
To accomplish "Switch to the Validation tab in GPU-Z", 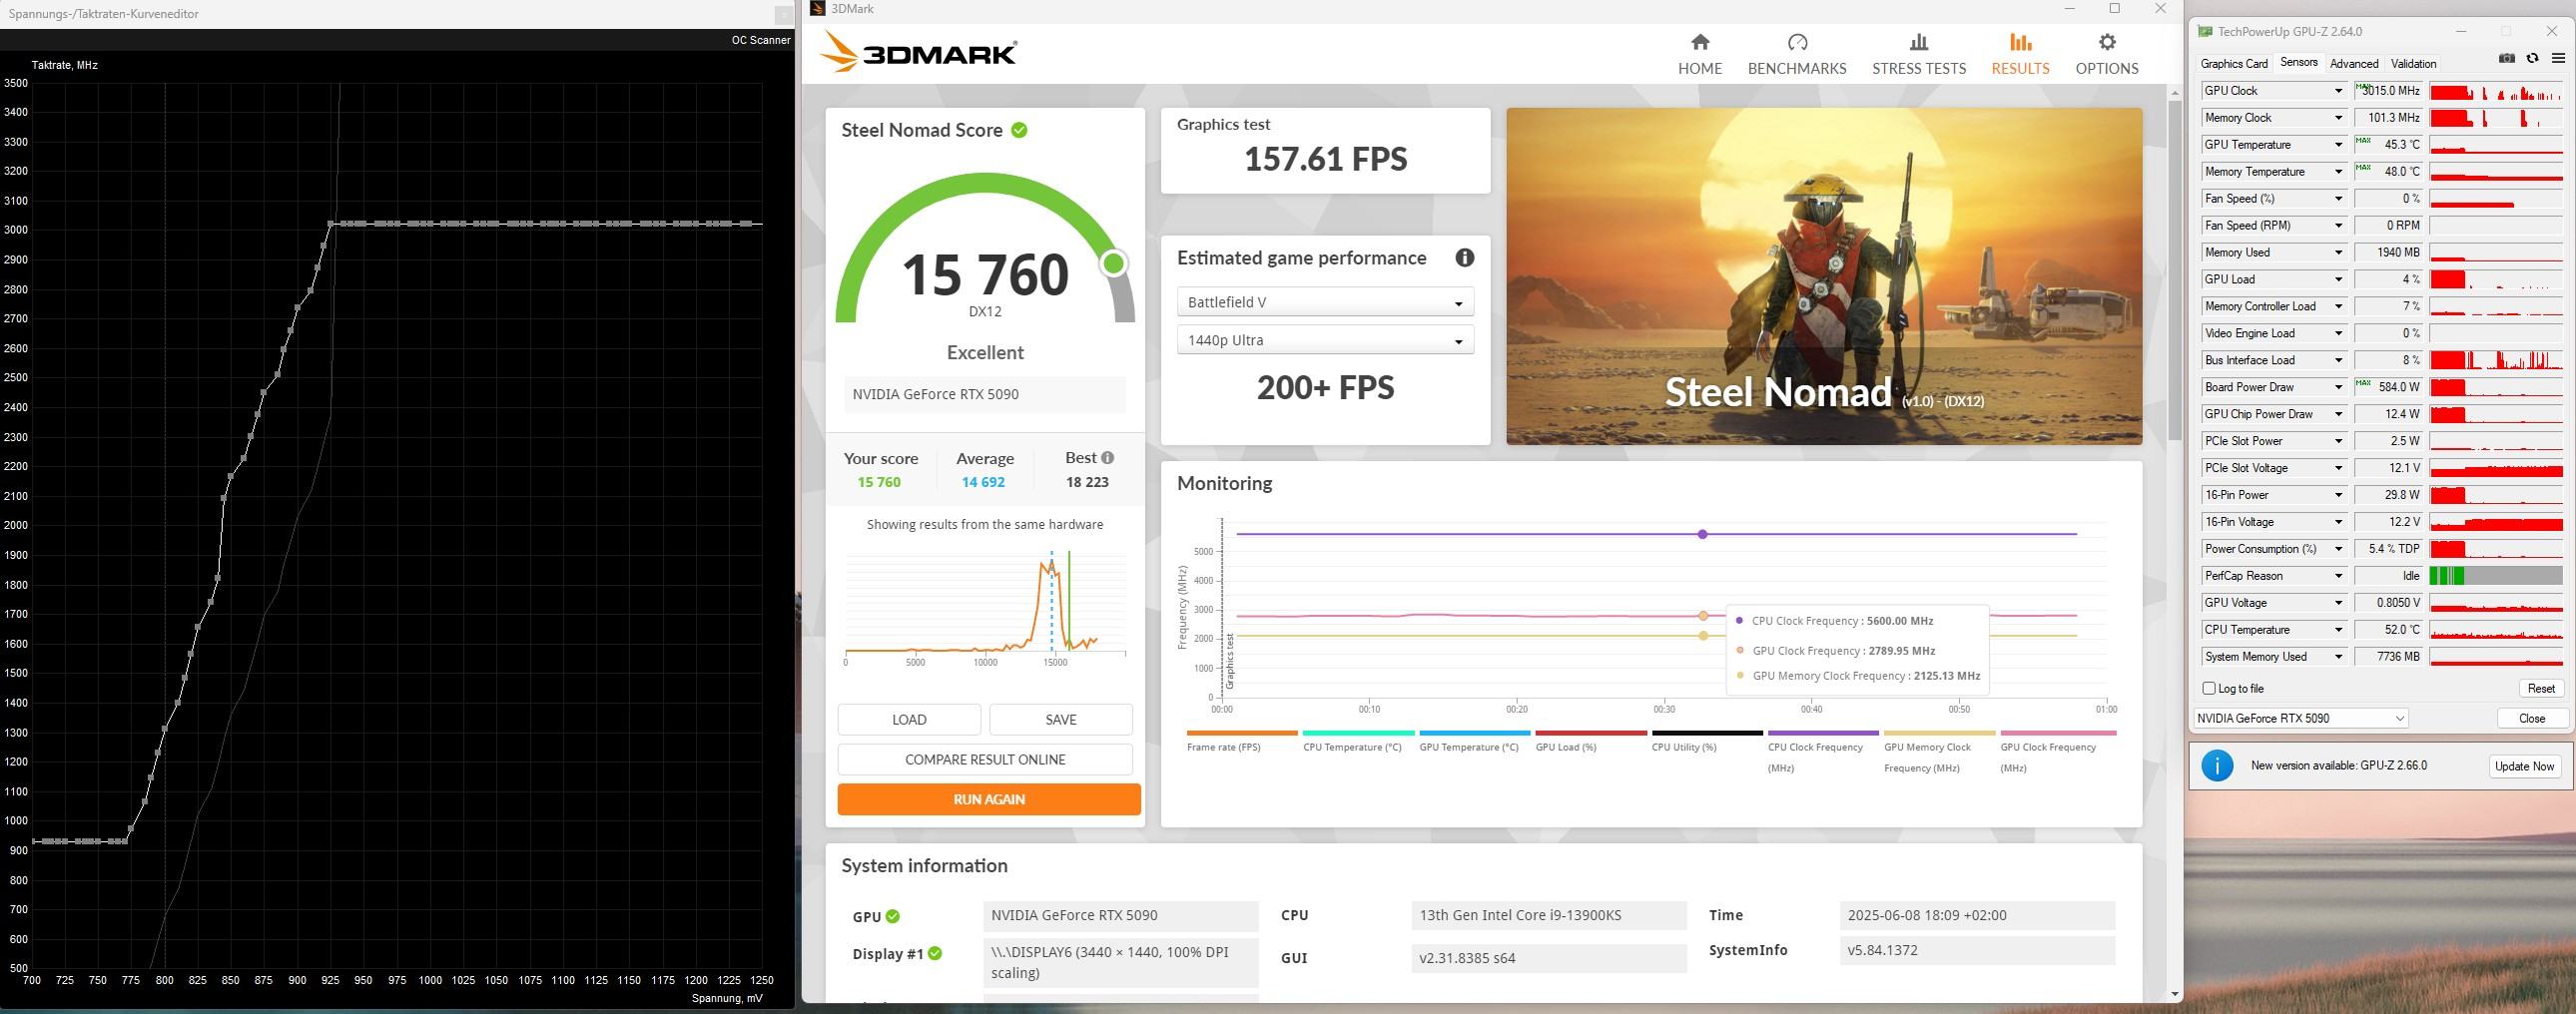I will point(2413,63).
